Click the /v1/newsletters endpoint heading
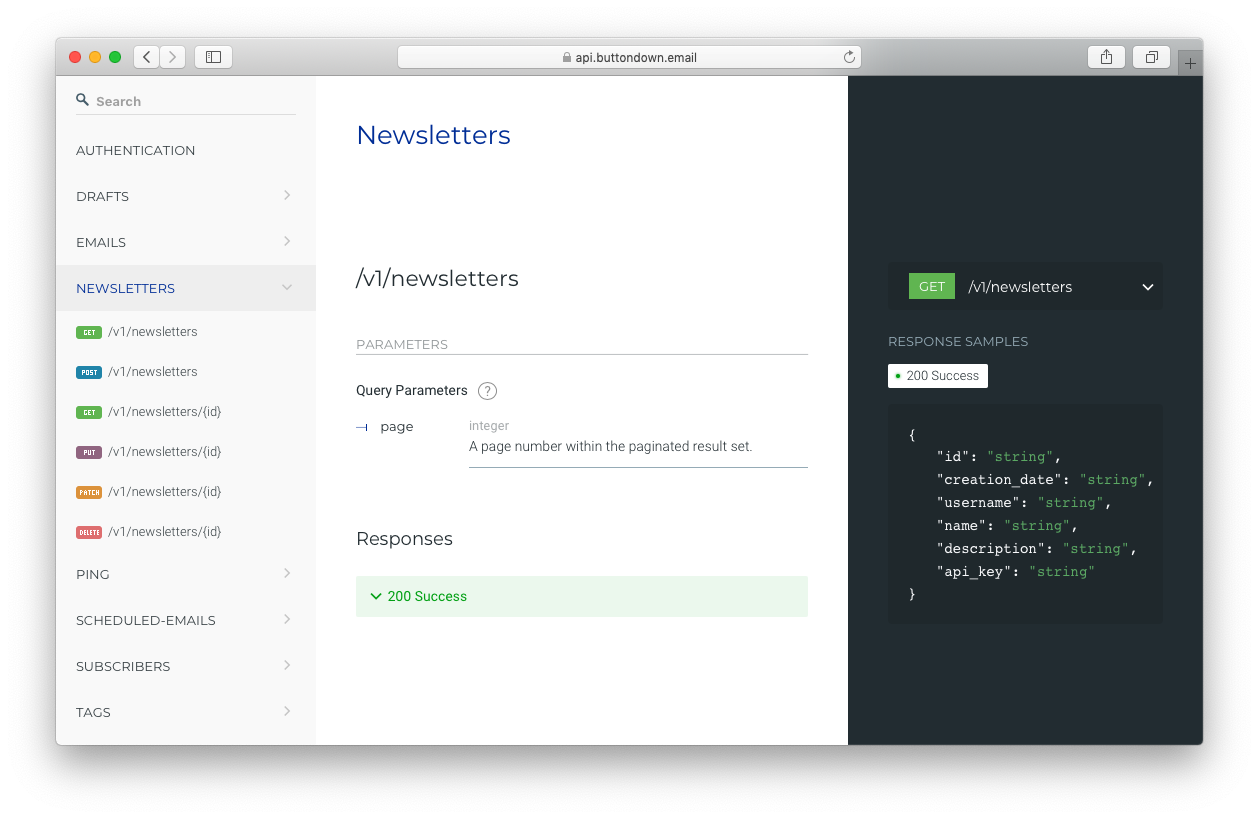The height and width of the screenshot is (819, 1259). point(437,278)
